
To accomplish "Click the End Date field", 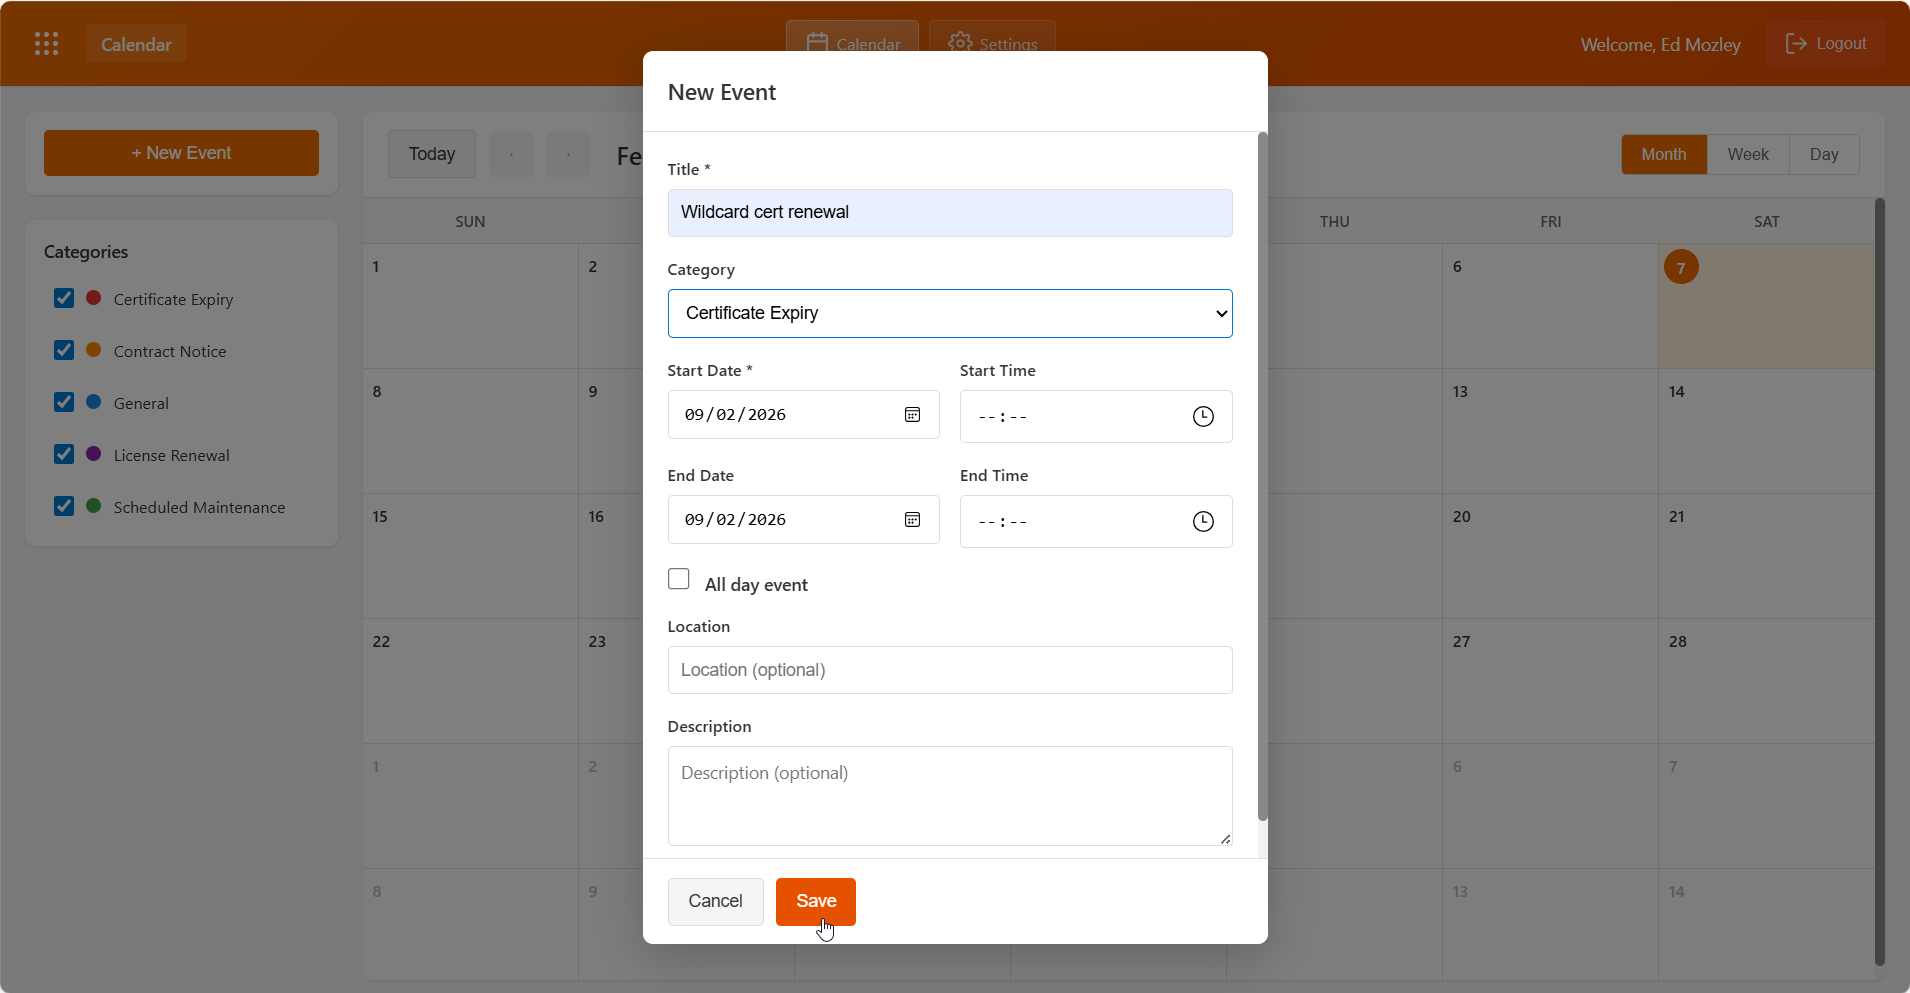I will [x=804, y=519].
